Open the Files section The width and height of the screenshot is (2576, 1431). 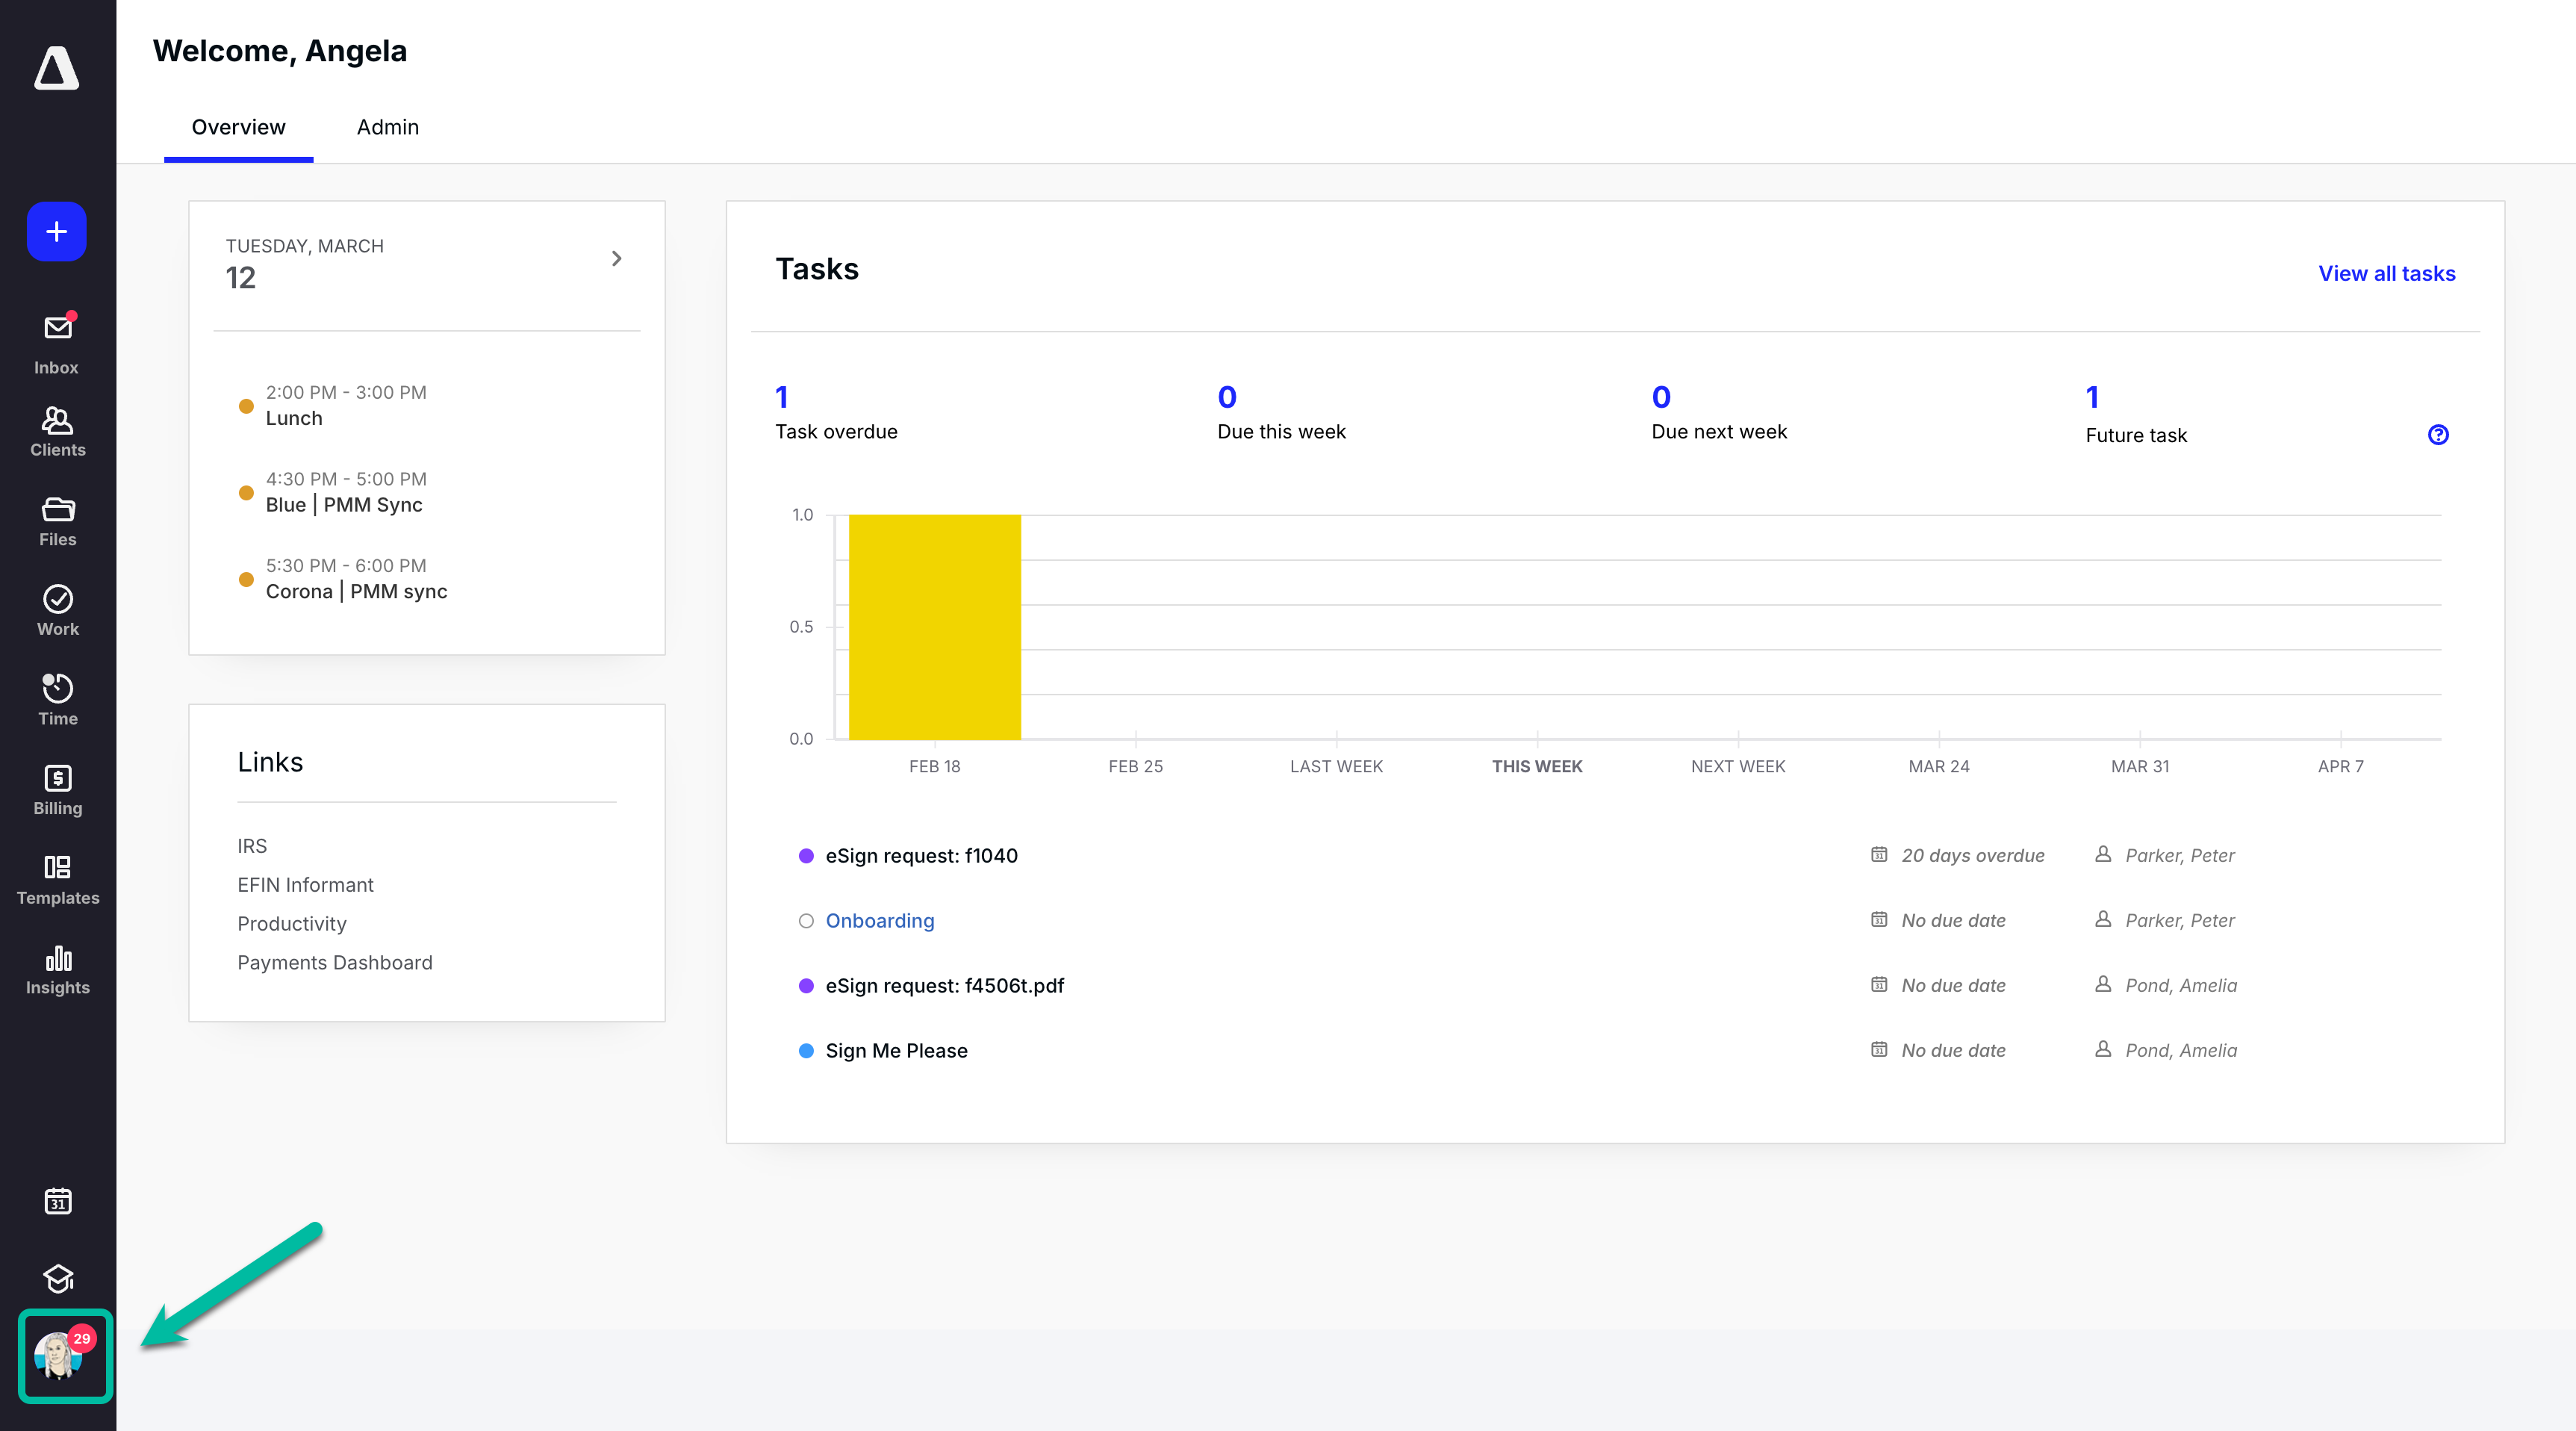click(x=57, y=521)
